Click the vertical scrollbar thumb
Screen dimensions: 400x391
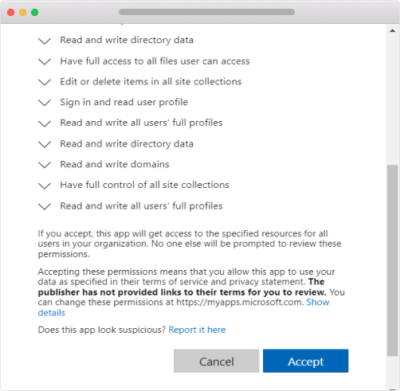(x=392, y=260)
